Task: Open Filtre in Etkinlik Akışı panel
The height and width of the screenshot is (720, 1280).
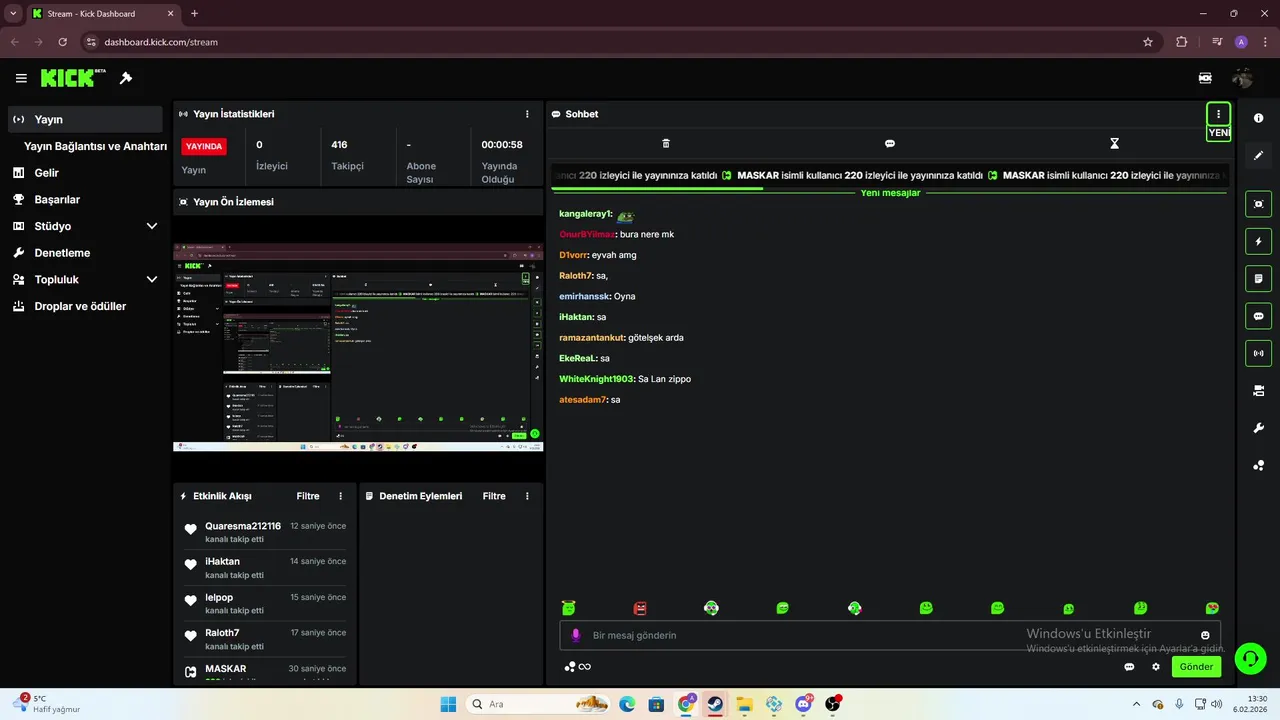Action: point(308,496)
